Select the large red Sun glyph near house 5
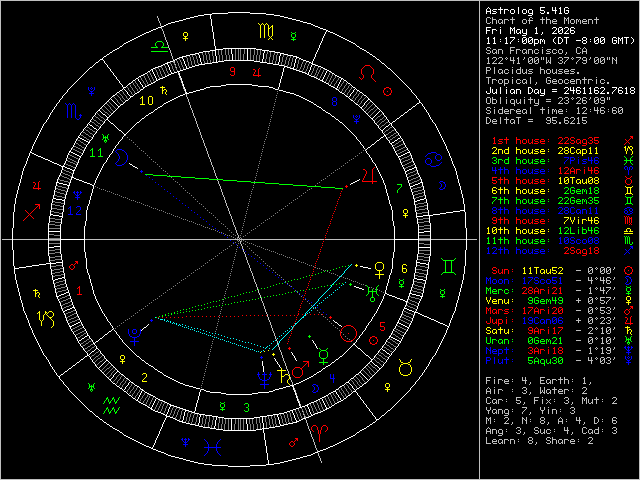640x480 pixels. click(x=348, y=333)
